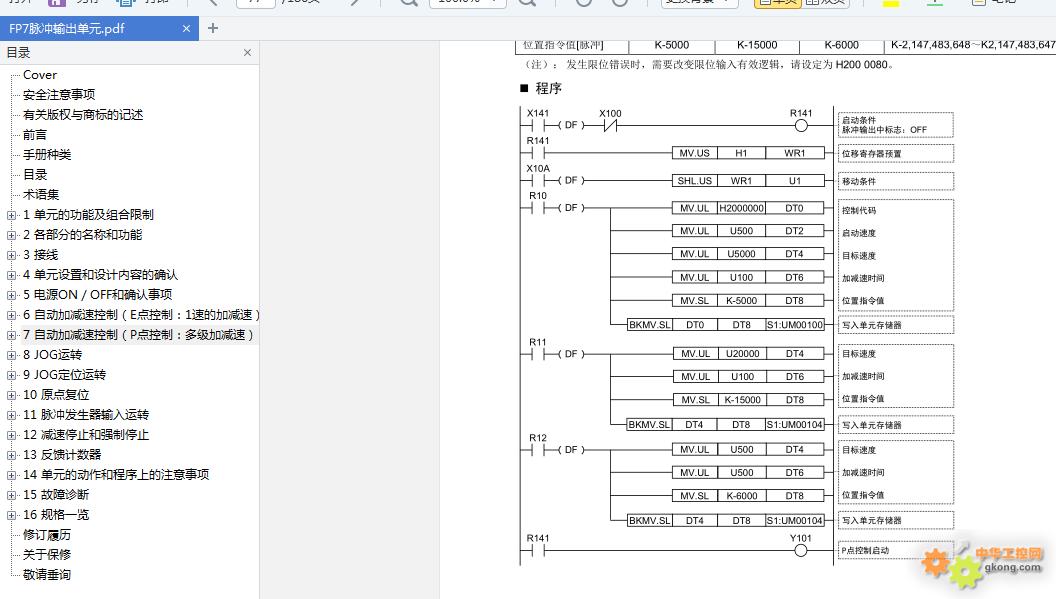1056x599 pixels.
Task: Click the S1:UM00100 operand box
Action: (795, 325)
